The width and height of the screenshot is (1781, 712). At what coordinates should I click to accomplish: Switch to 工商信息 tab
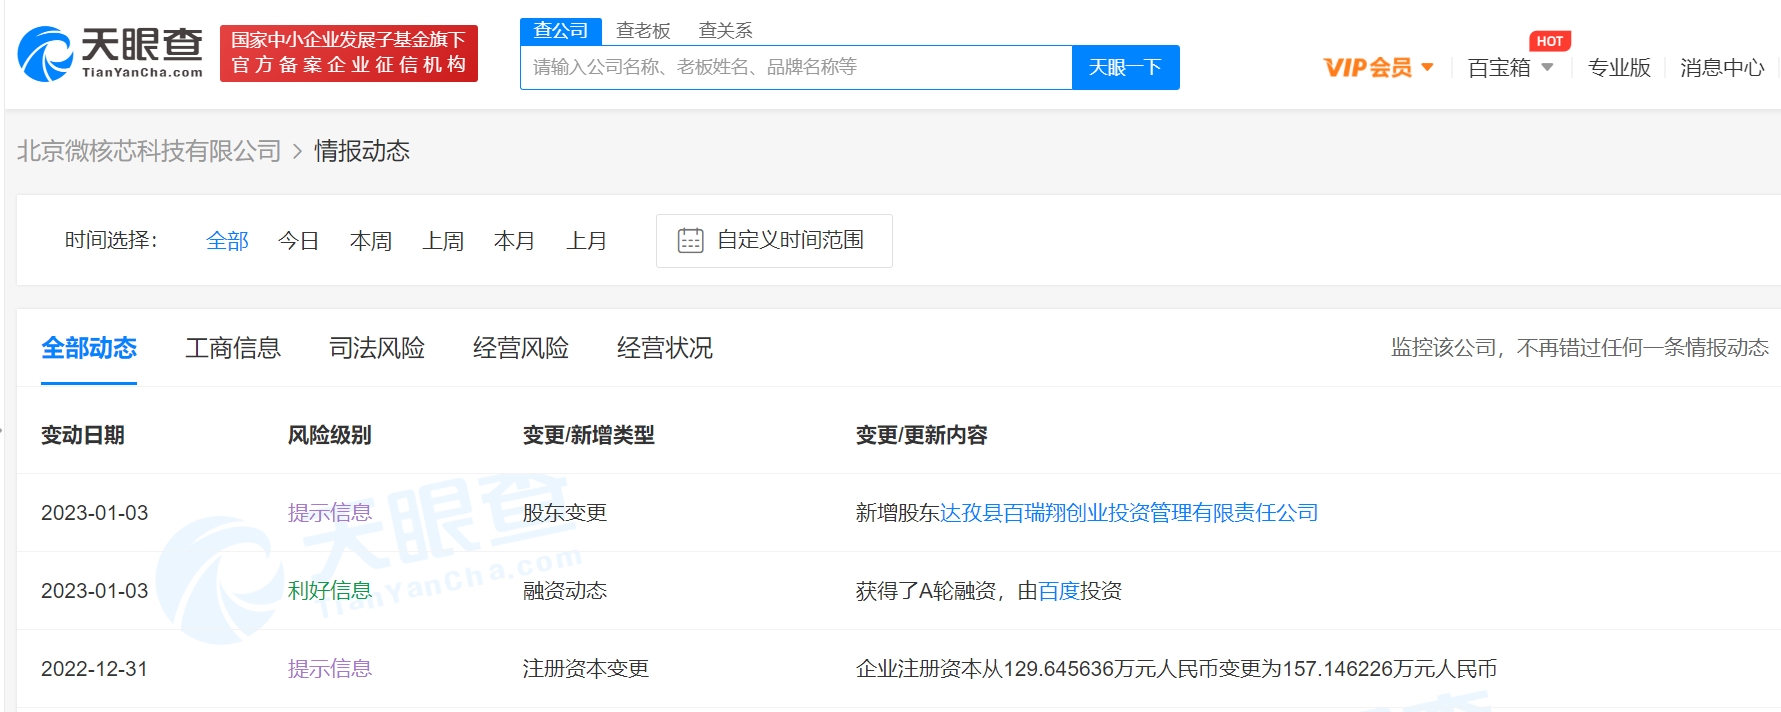(x=233, y=348)
